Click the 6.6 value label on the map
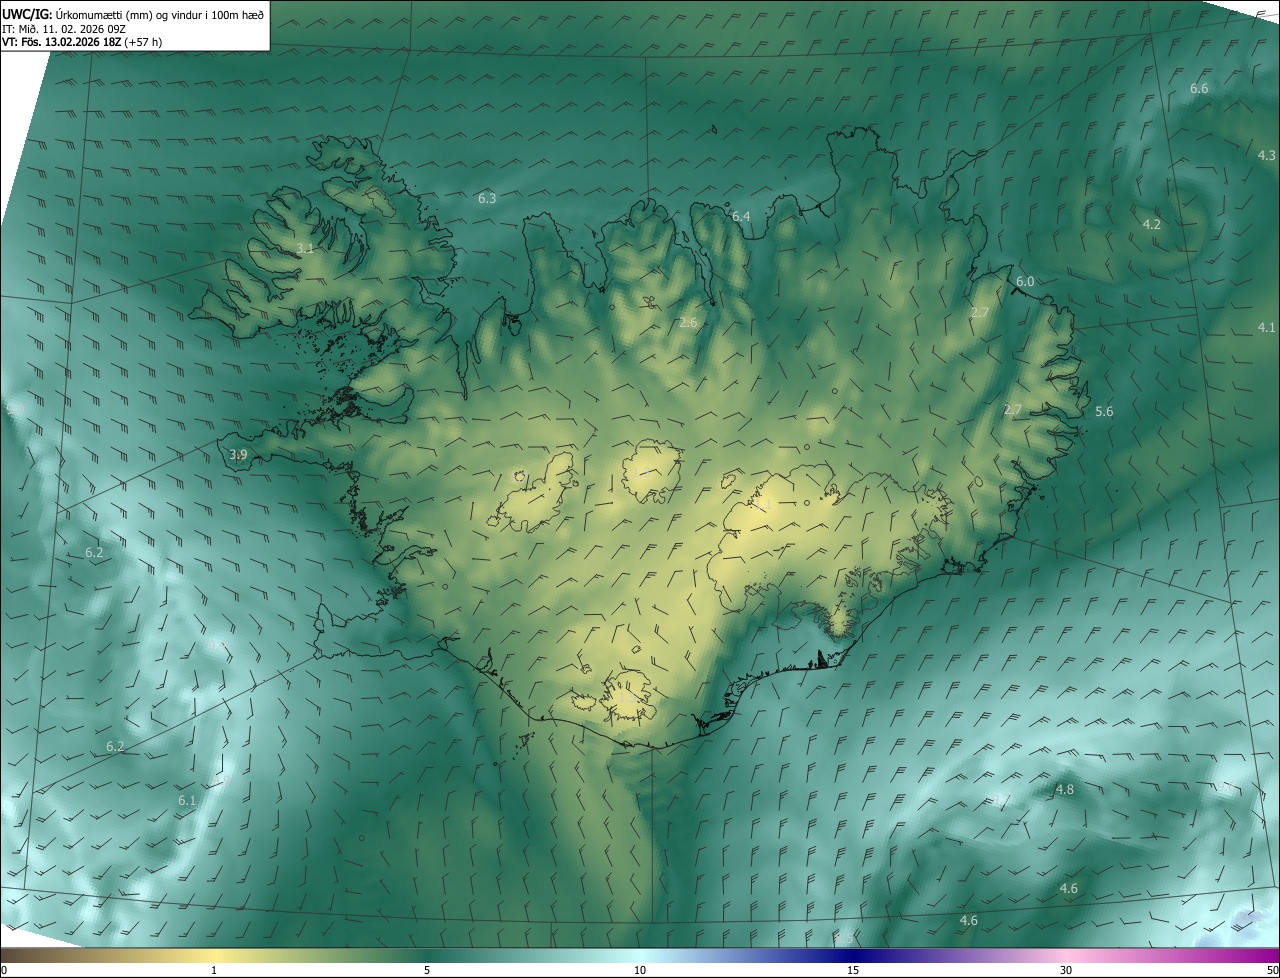 click(x=1199, y=89)
